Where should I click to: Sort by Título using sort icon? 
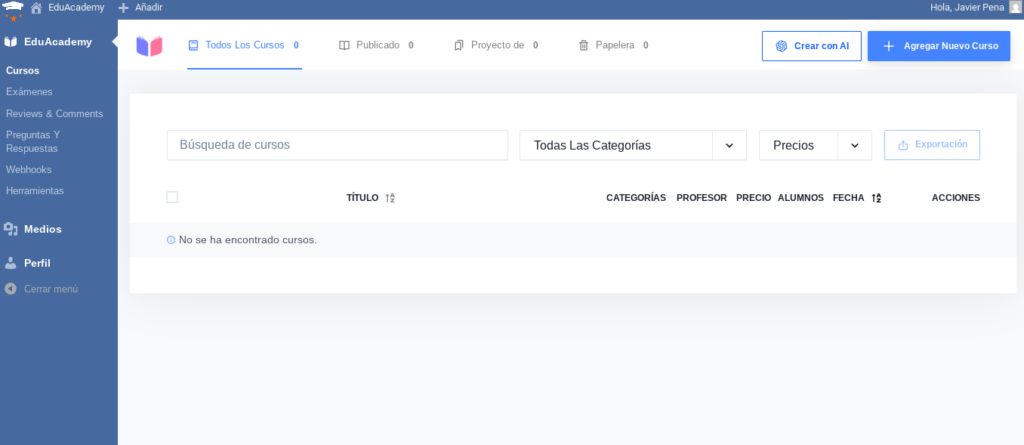390,198
